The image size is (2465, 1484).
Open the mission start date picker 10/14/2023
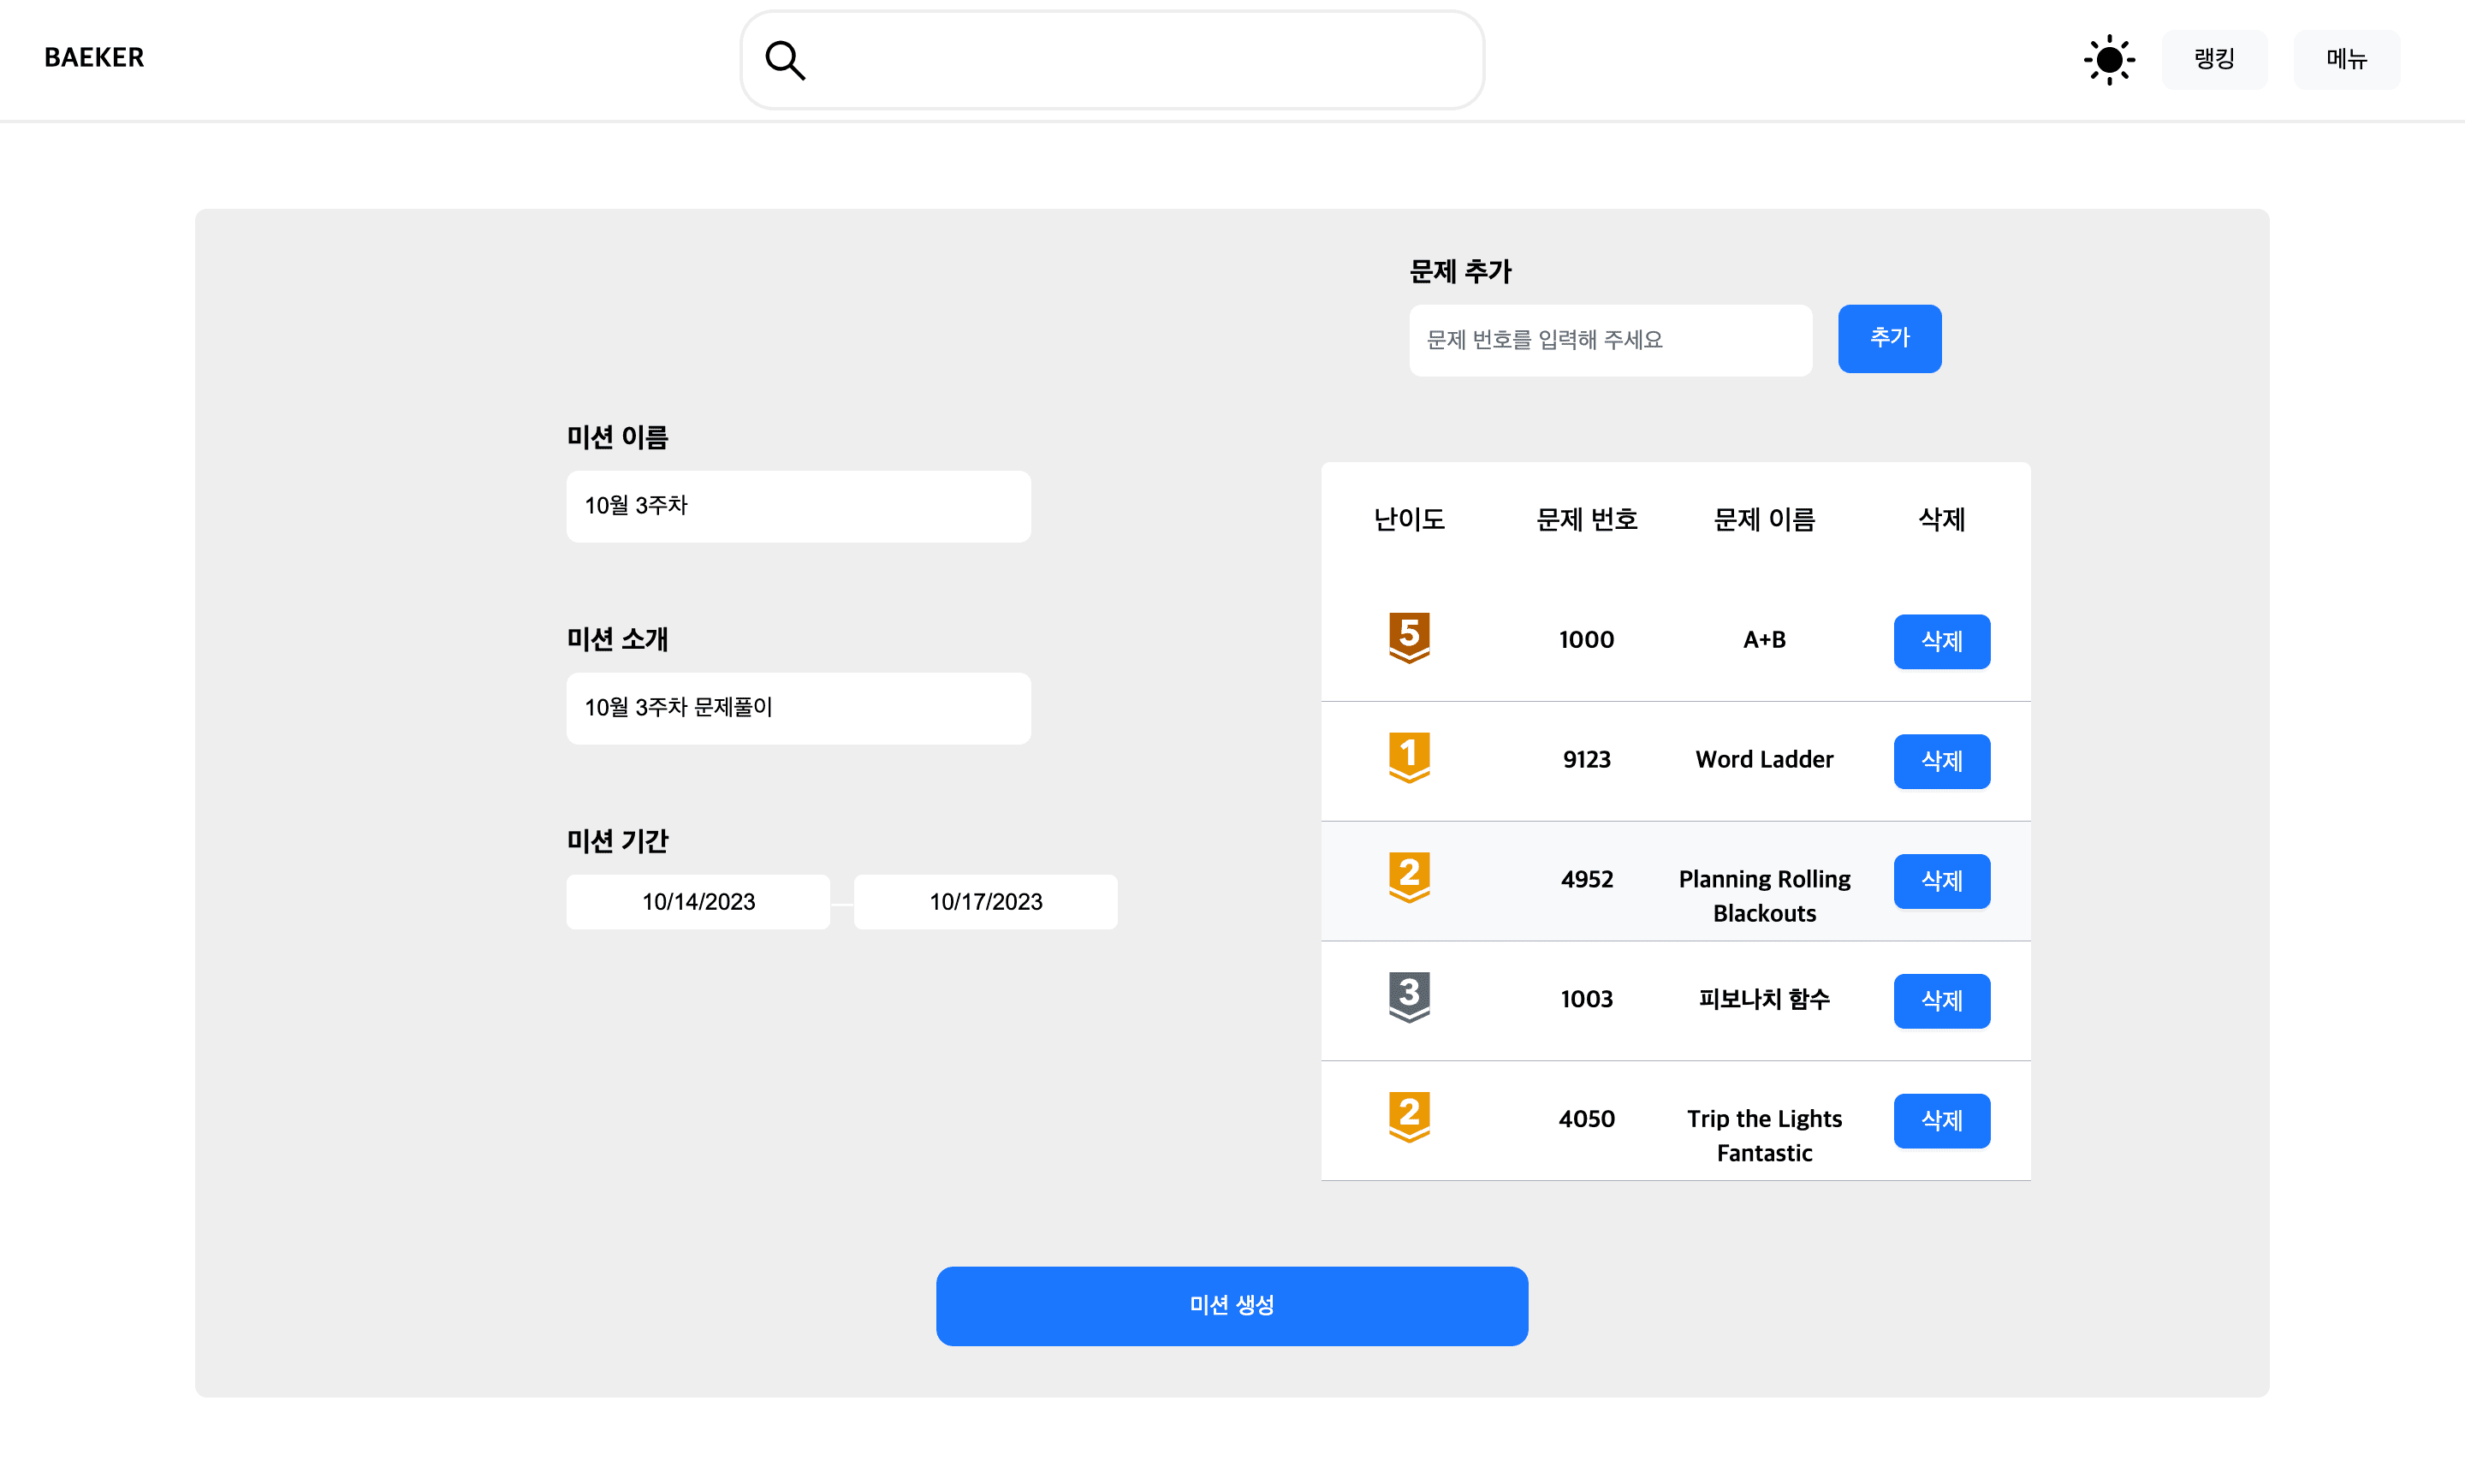click(x=698, y=901)
